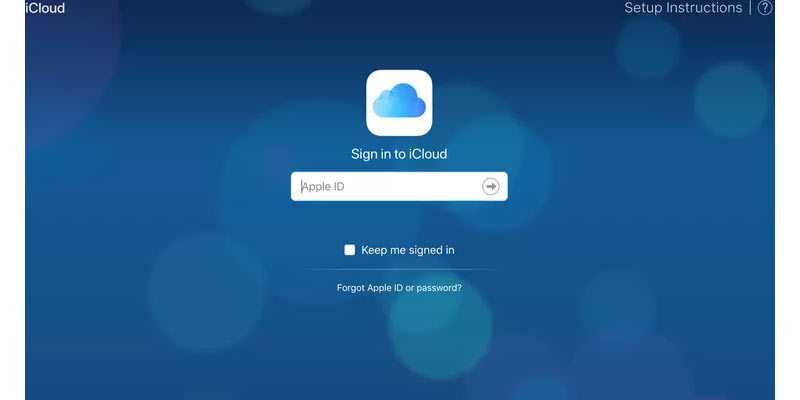Focus the Apple ID input field
Image resolution: width=800 pixels, height=400 pixels.
click(399, 186)
